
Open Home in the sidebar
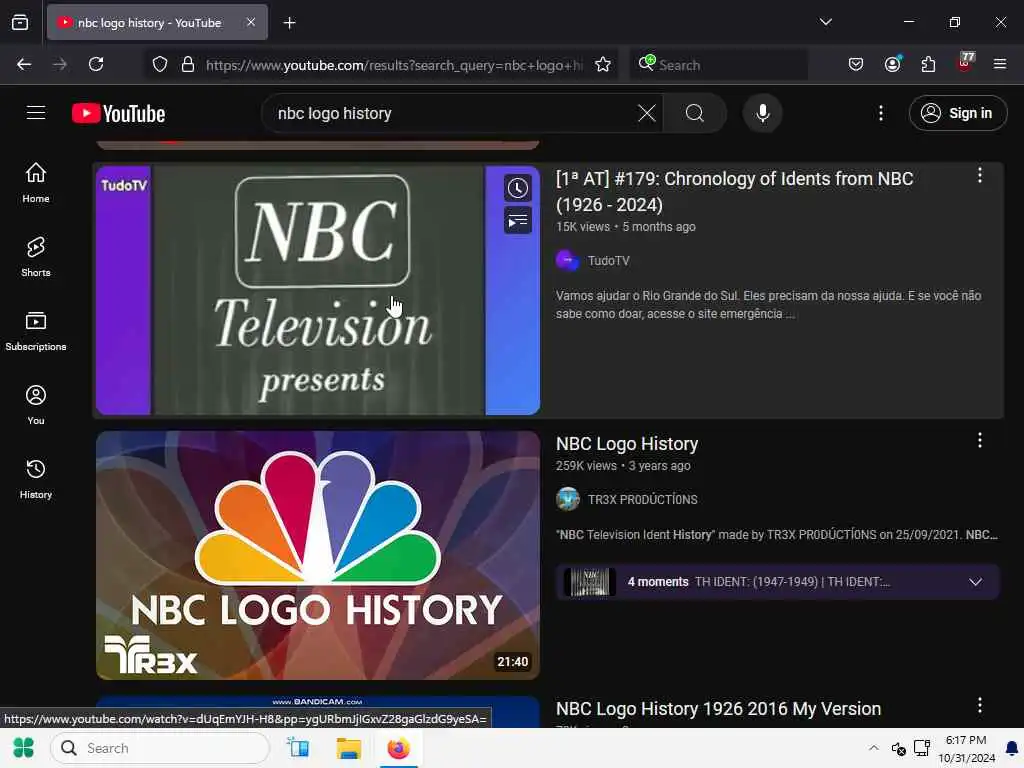tap(36, 183)
